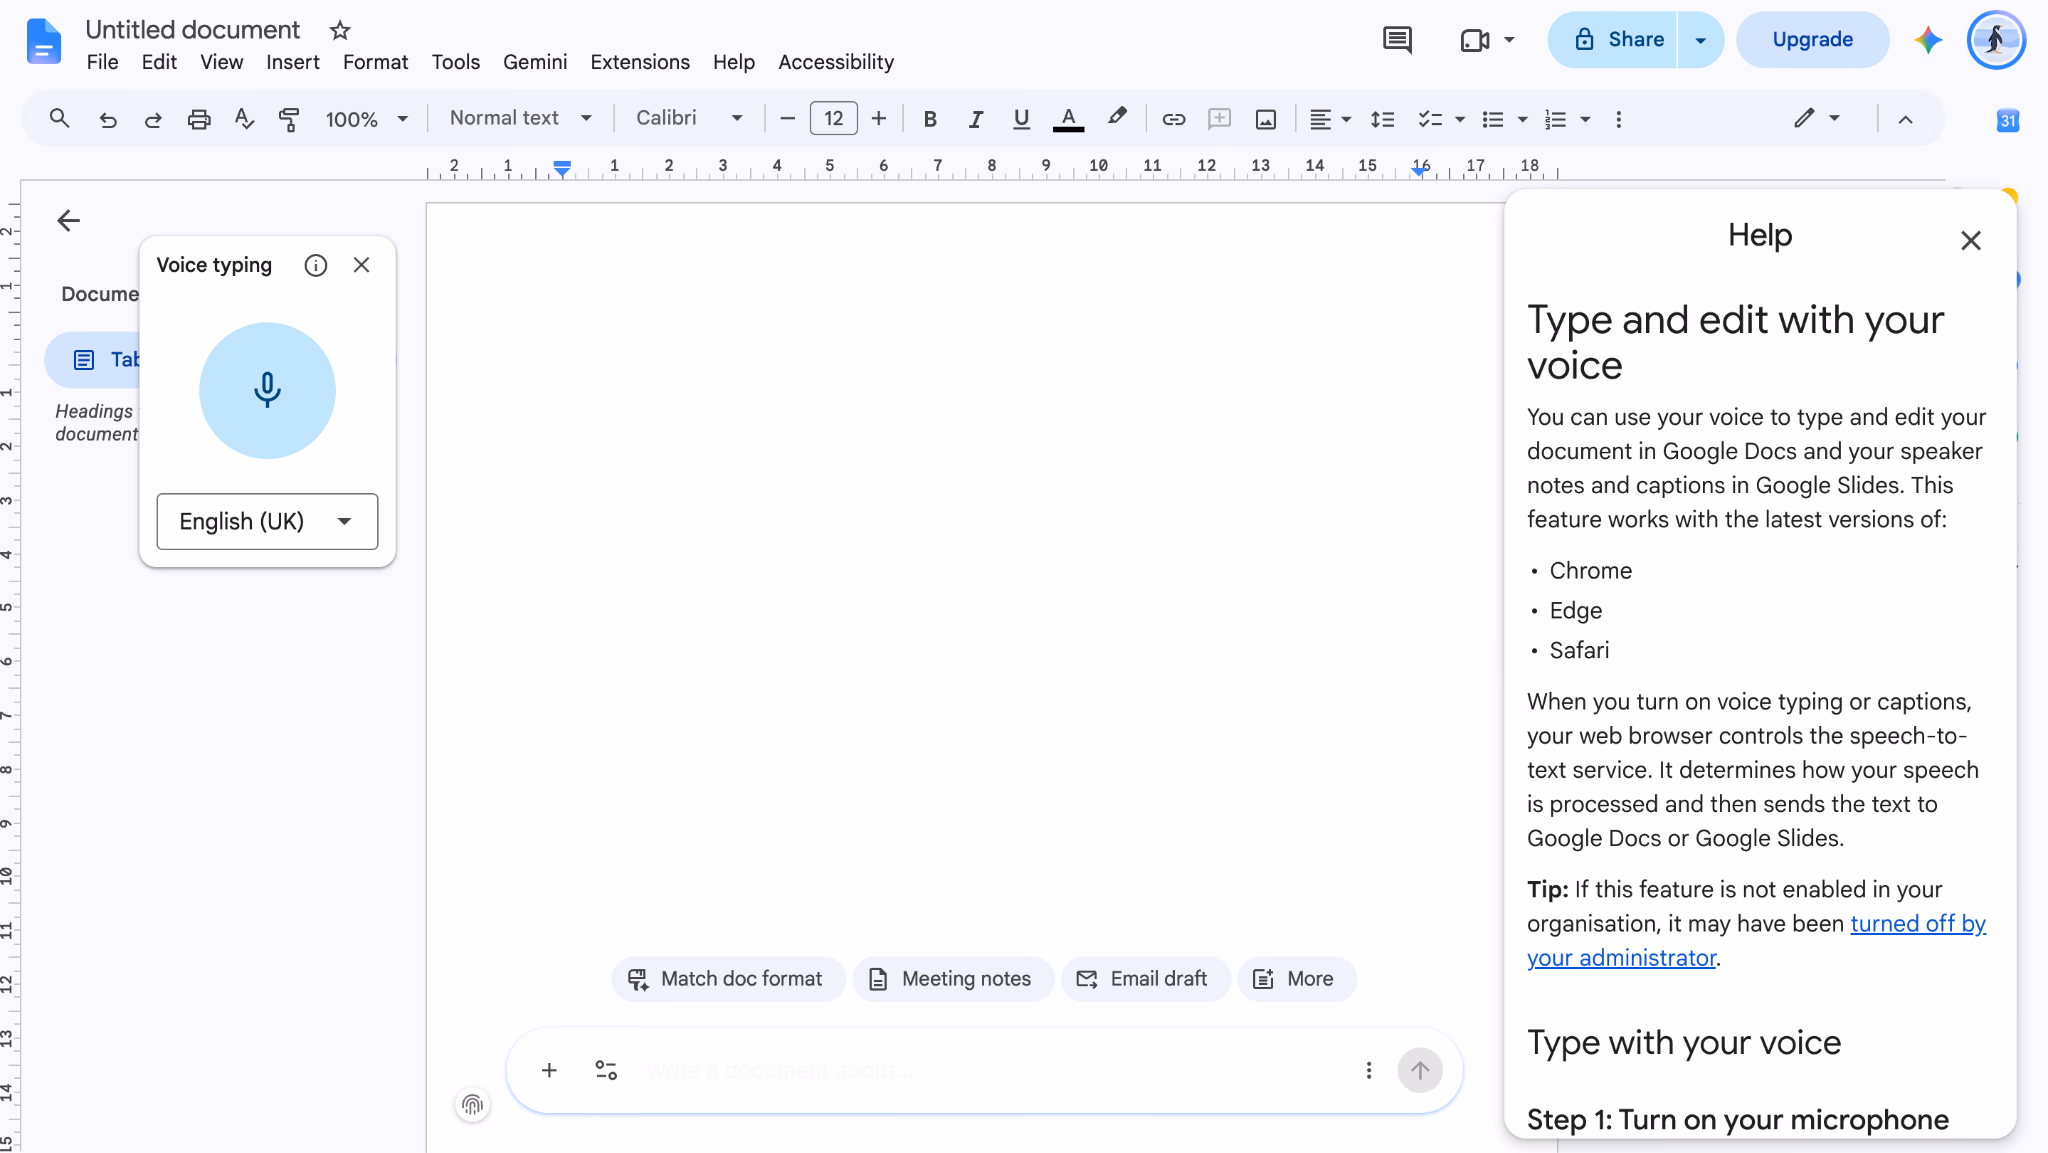The image size is (2048, 1153).
Task: Click the redo arrow
Action: [153, 119]
